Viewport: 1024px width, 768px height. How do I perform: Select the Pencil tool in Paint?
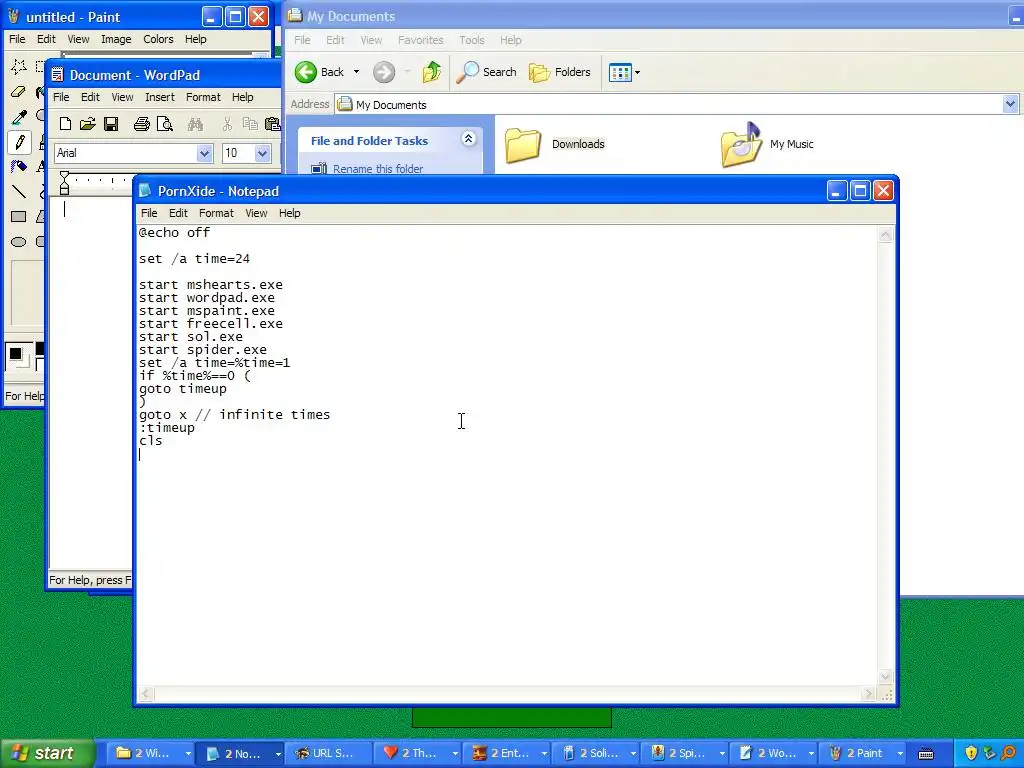pyautogui.click(x=18, y=142)
